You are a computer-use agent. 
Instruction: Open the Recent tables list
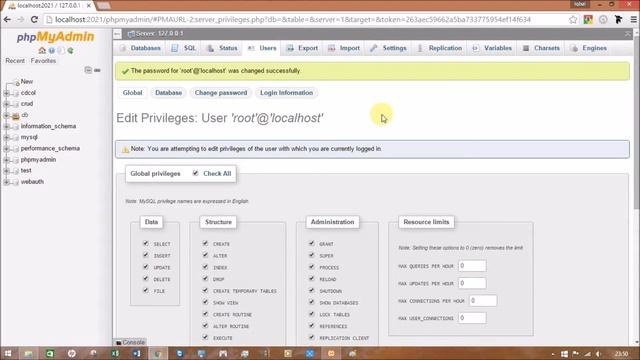point(15,60)
